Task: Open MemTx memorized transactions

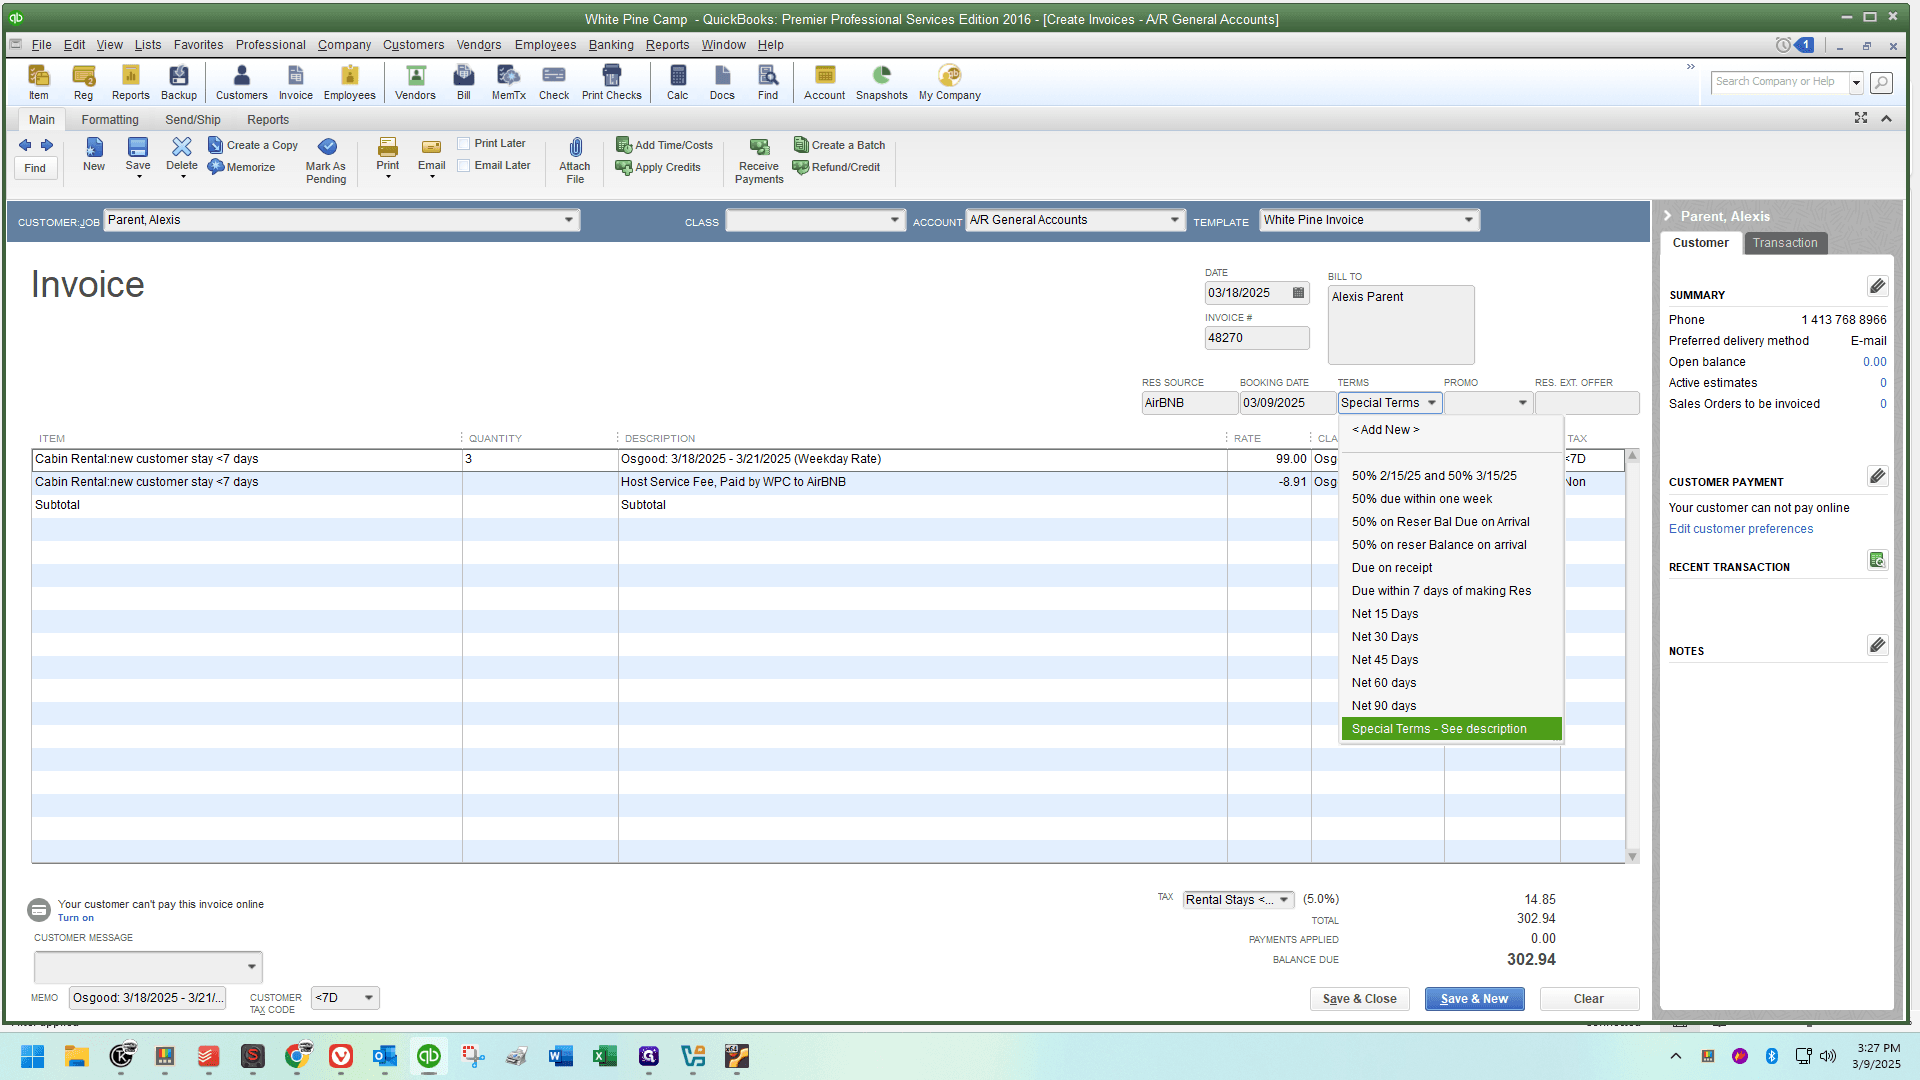Action: tap(508, 82)
